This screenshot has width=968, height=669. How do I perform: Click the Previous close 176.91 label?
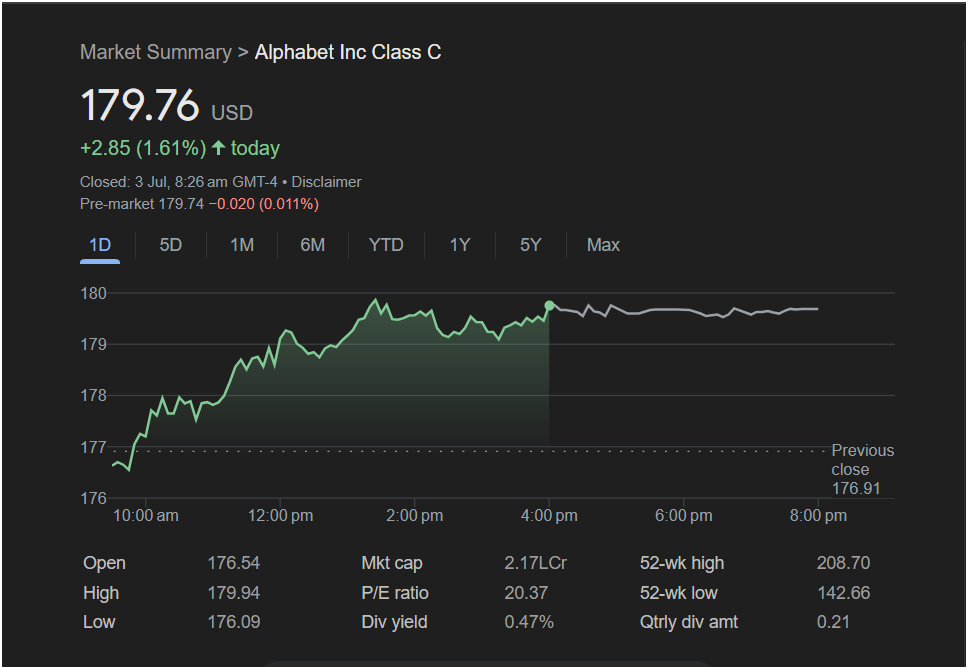click(x=862, y=469)
